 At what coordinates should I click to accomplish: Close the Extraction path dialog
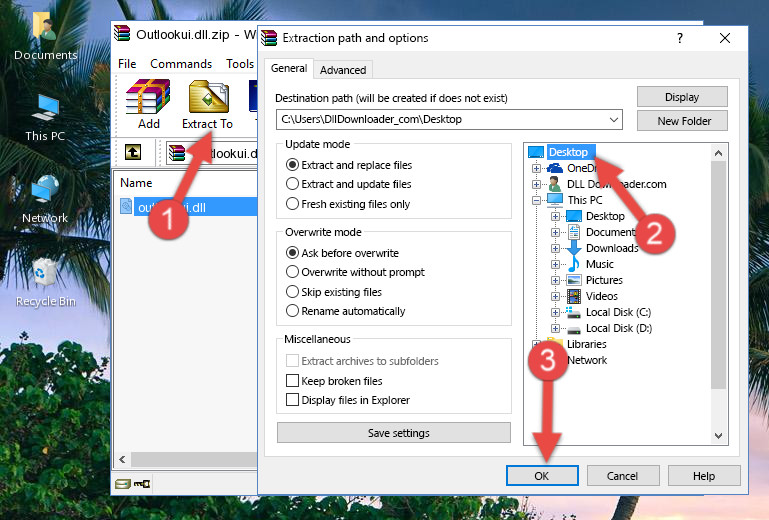tap(725, 38)
